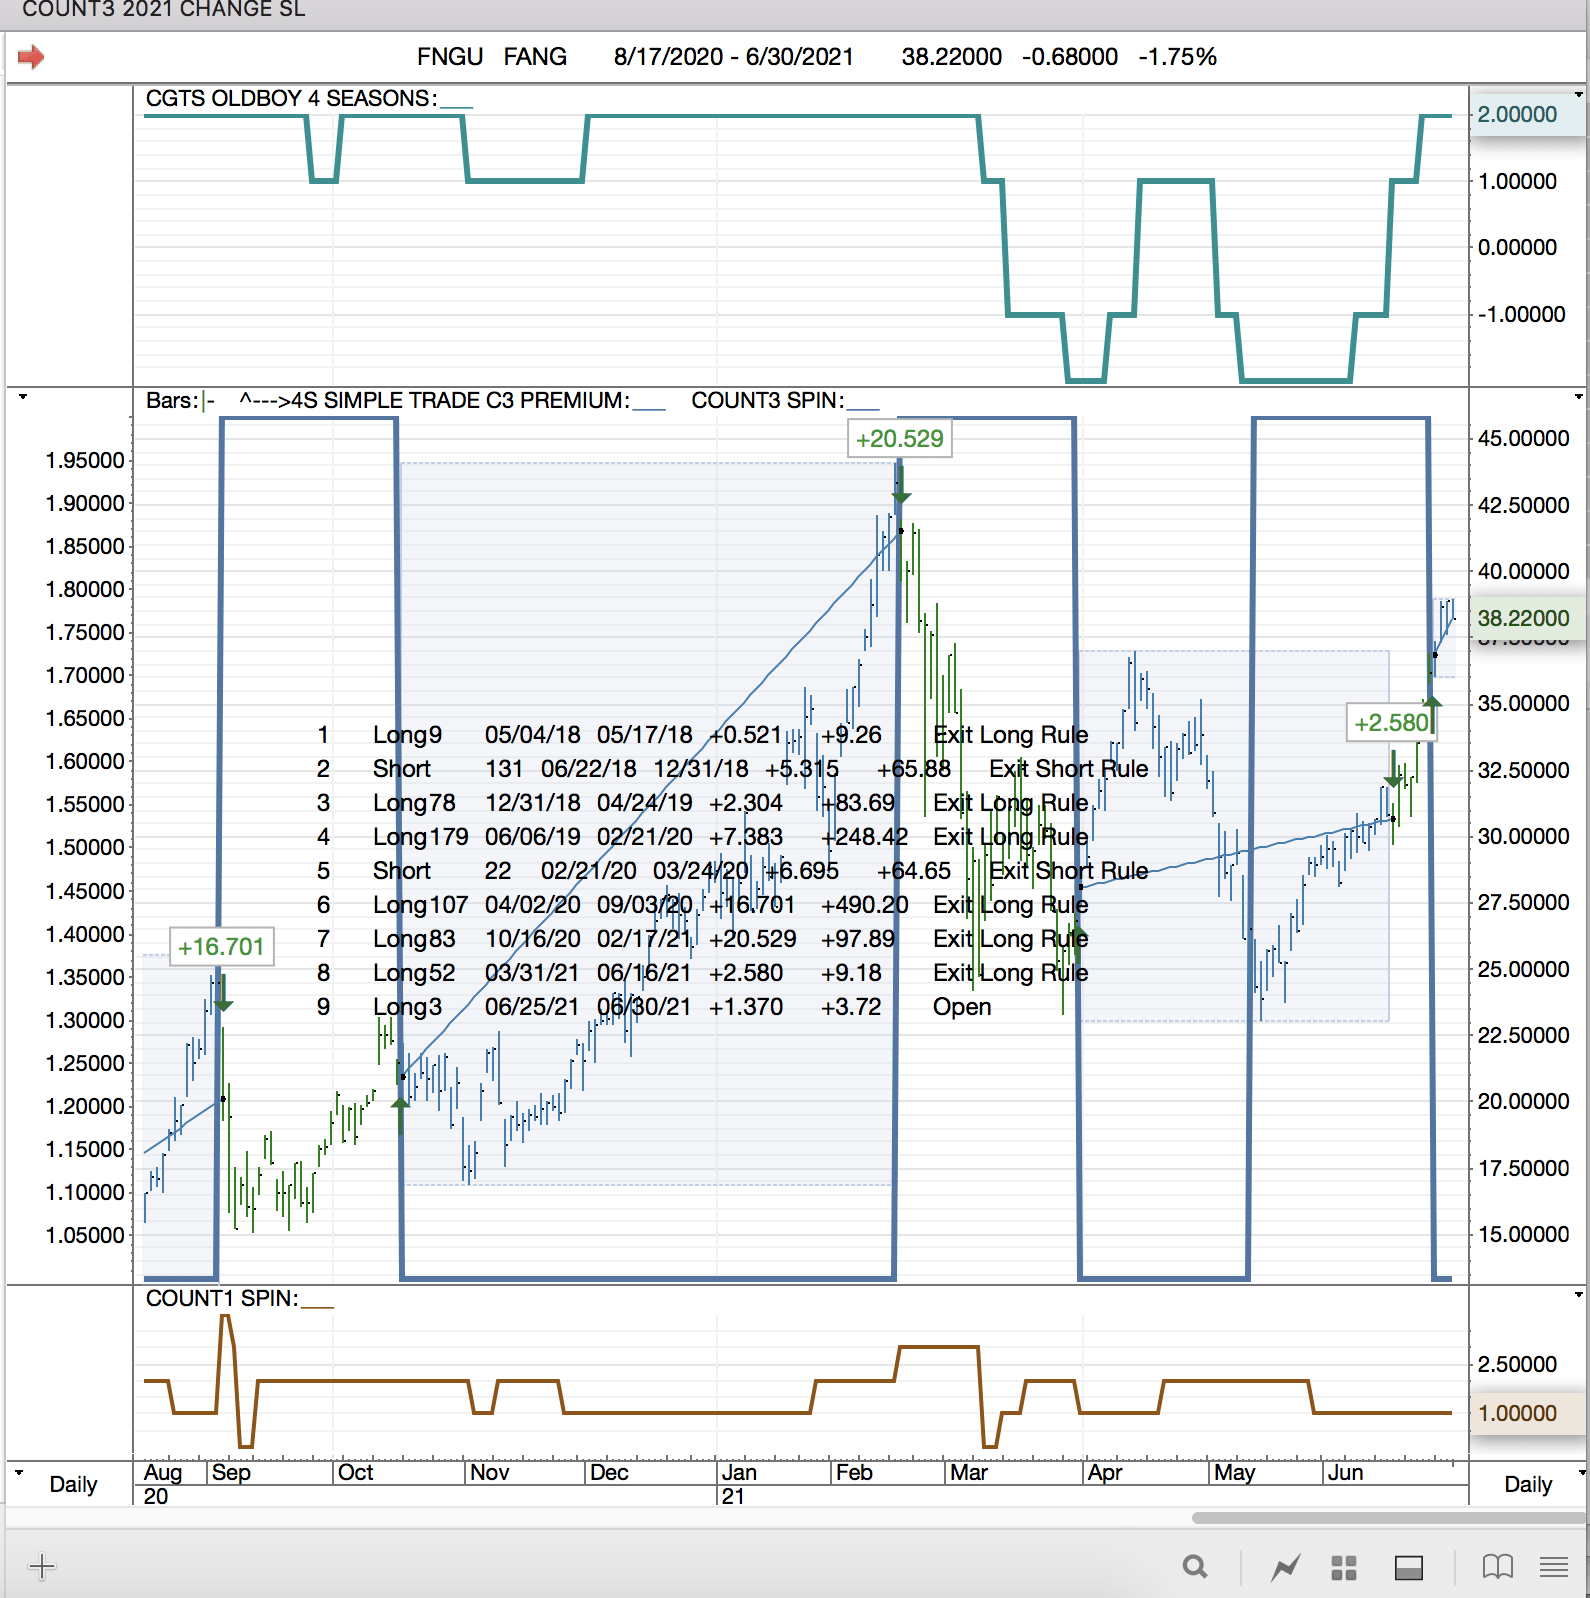Click the plus icon in bottom-left corner
The height and width of the screenshot is (1598, 1590).
tap(42, 1566)
